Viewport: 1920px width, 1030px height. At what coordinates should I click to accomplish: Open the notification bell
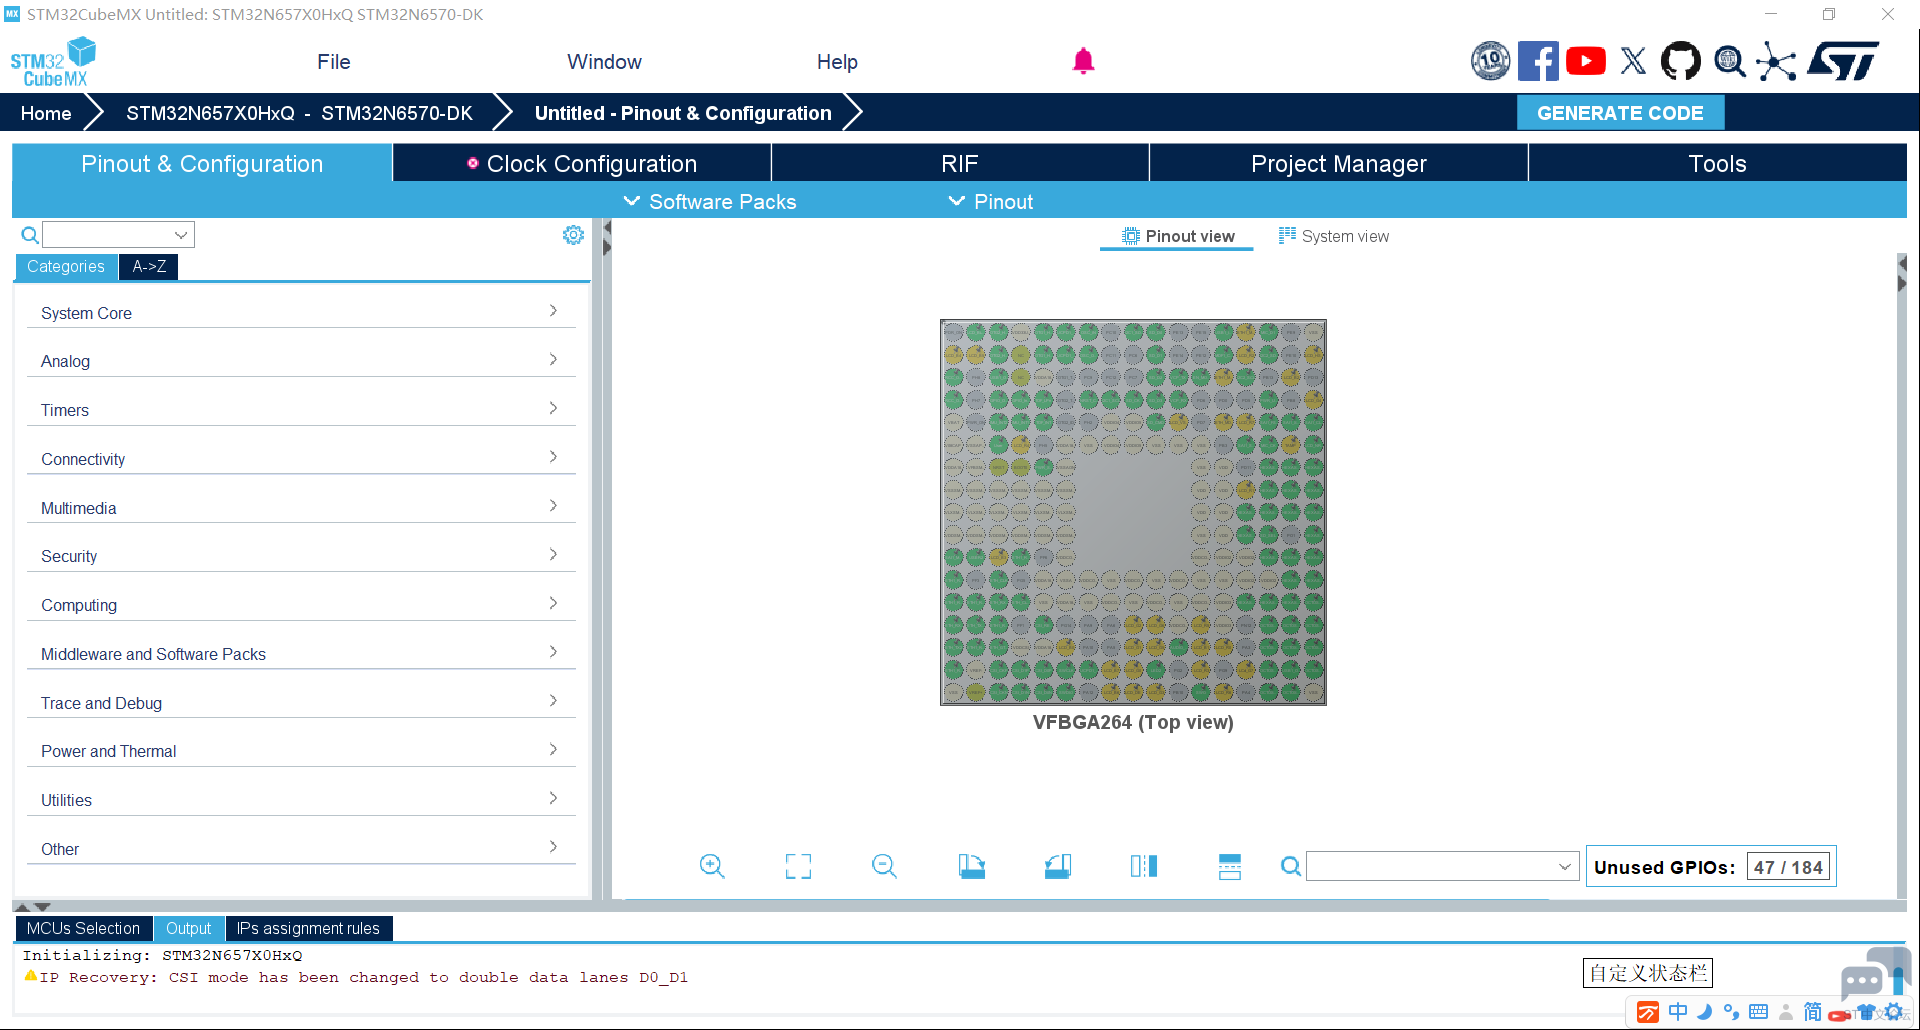[1083, 61]
